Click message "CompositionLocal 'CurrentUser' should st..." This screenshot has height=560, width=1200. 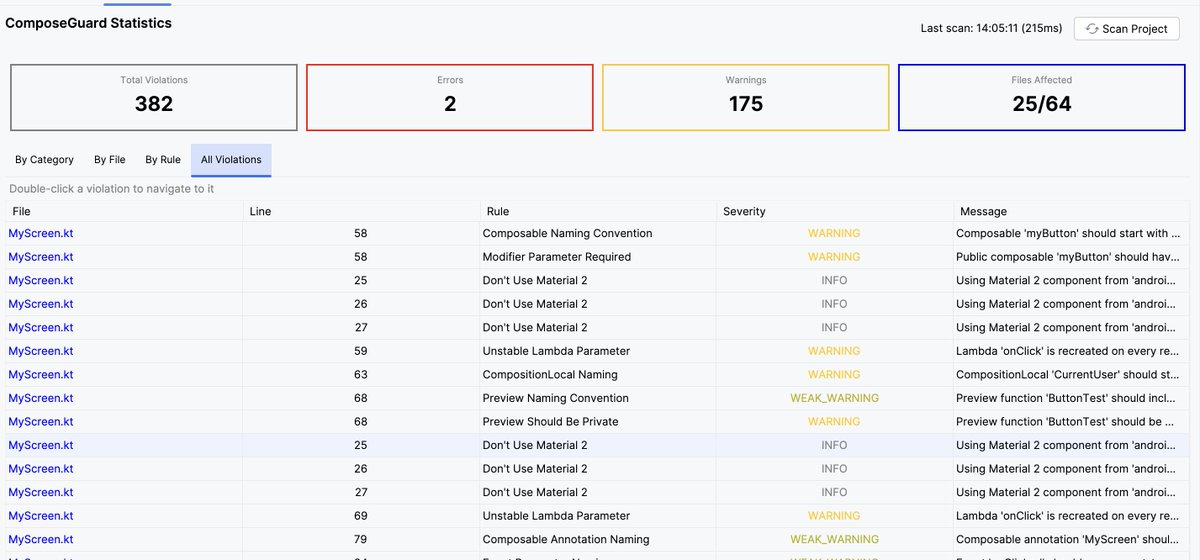[1068, 375]
